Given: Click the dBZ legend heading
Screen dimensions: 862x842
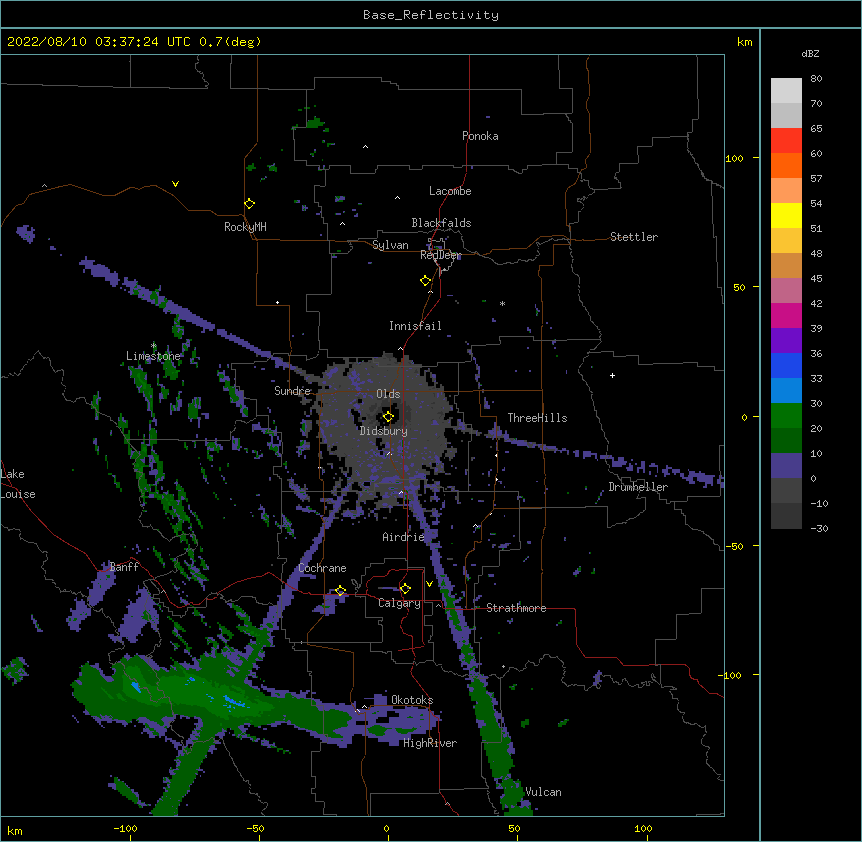Looking at the screenshot, I should pyautogui.click(x=810, y=54).
